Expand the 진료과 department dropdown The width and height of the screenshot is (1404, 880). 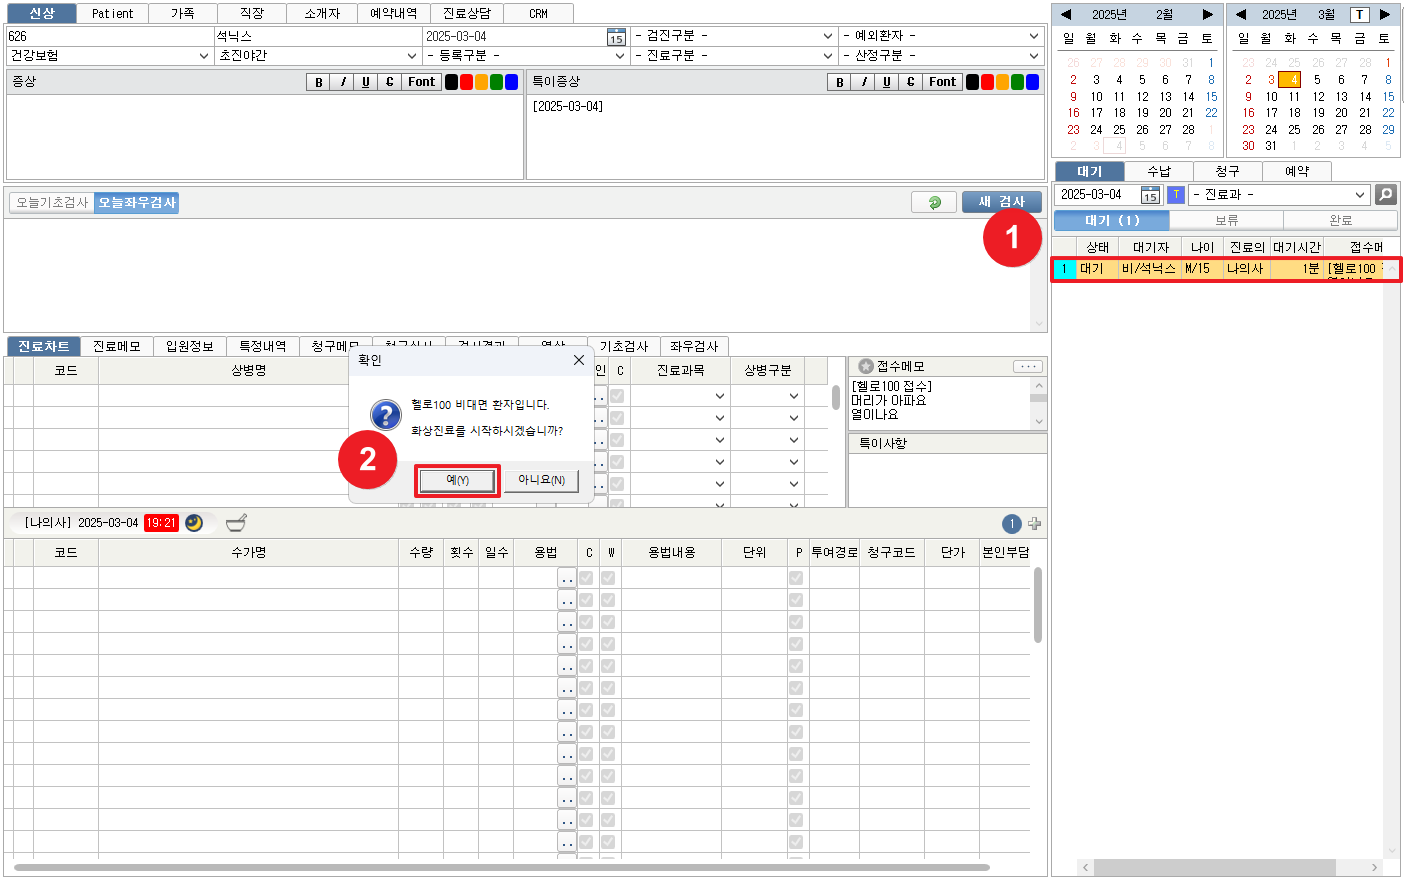(x=1279, y=195)
